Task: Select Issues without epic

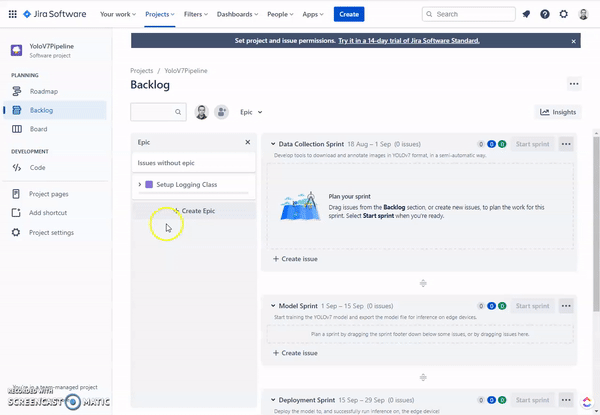Action: (x=193, y=163)
